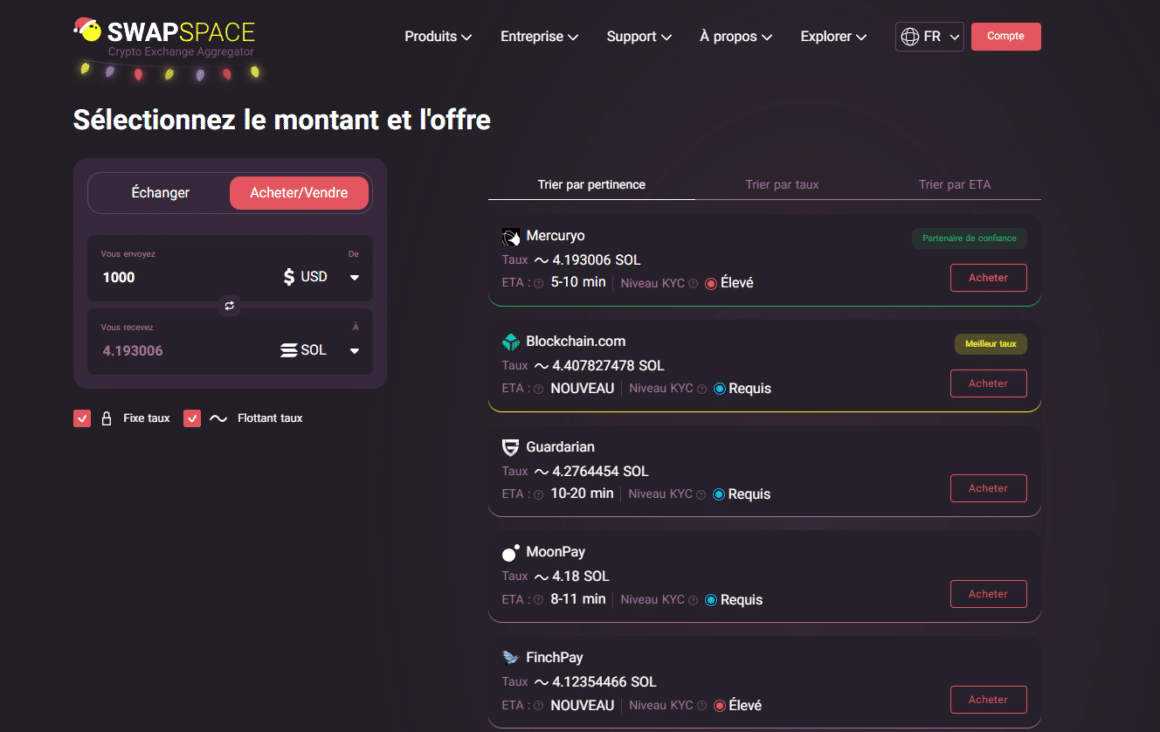1160x732 pixels.
Task: Click Acheter on the Blockchain.com offer
Action: point(988,383)
